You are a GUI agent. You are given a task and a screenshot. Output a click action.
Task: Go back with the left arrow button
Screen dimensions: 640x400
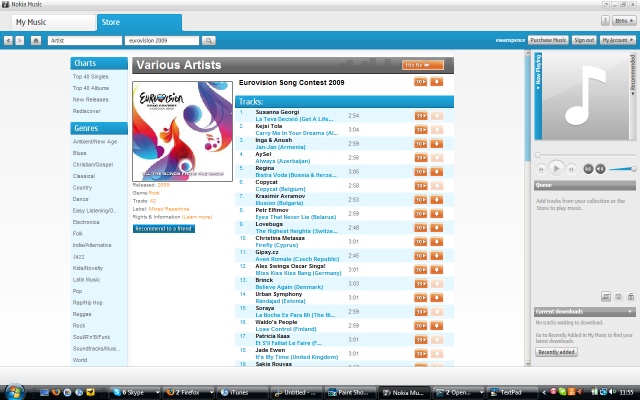click(x=8, y=40)
